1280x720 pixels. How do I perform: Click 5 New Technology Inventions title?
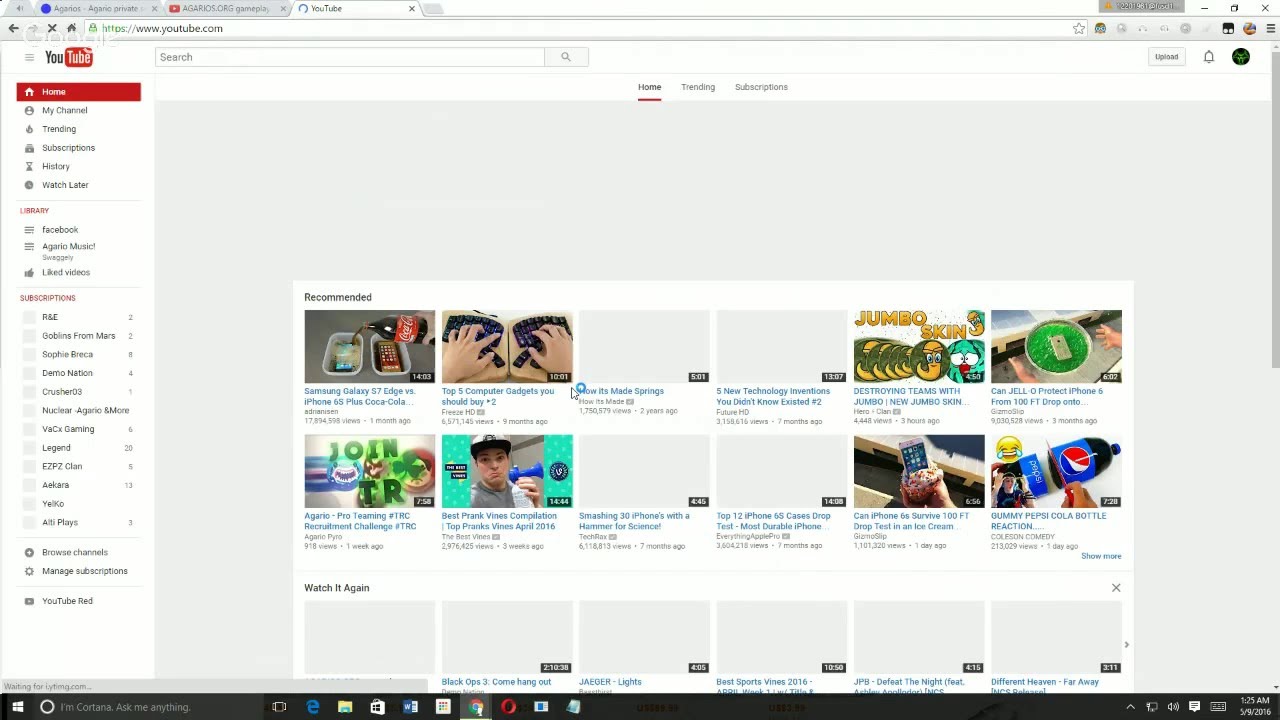pos(773,396)
